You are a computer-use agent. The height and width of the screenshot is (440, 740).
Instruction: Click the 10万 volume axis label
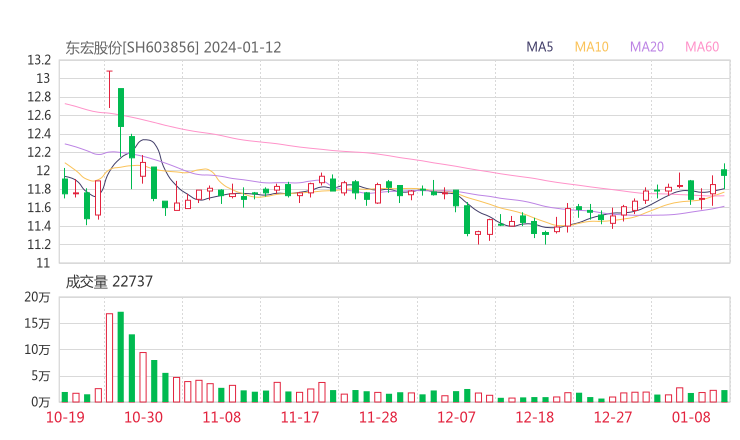pos(37,350)
